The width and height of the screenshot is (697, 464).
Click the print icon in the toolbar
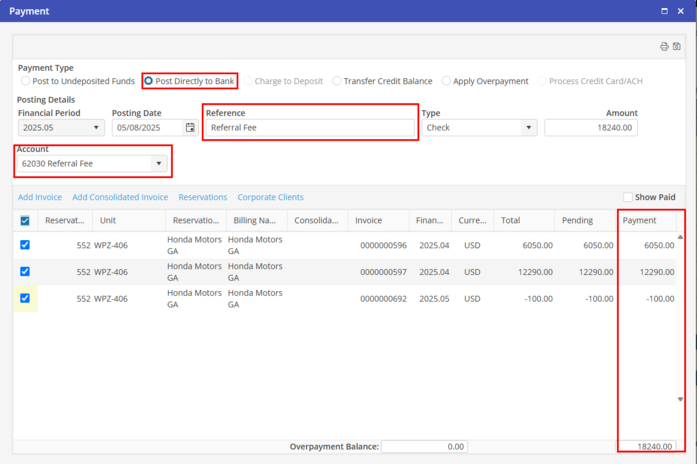click(664, 47)
